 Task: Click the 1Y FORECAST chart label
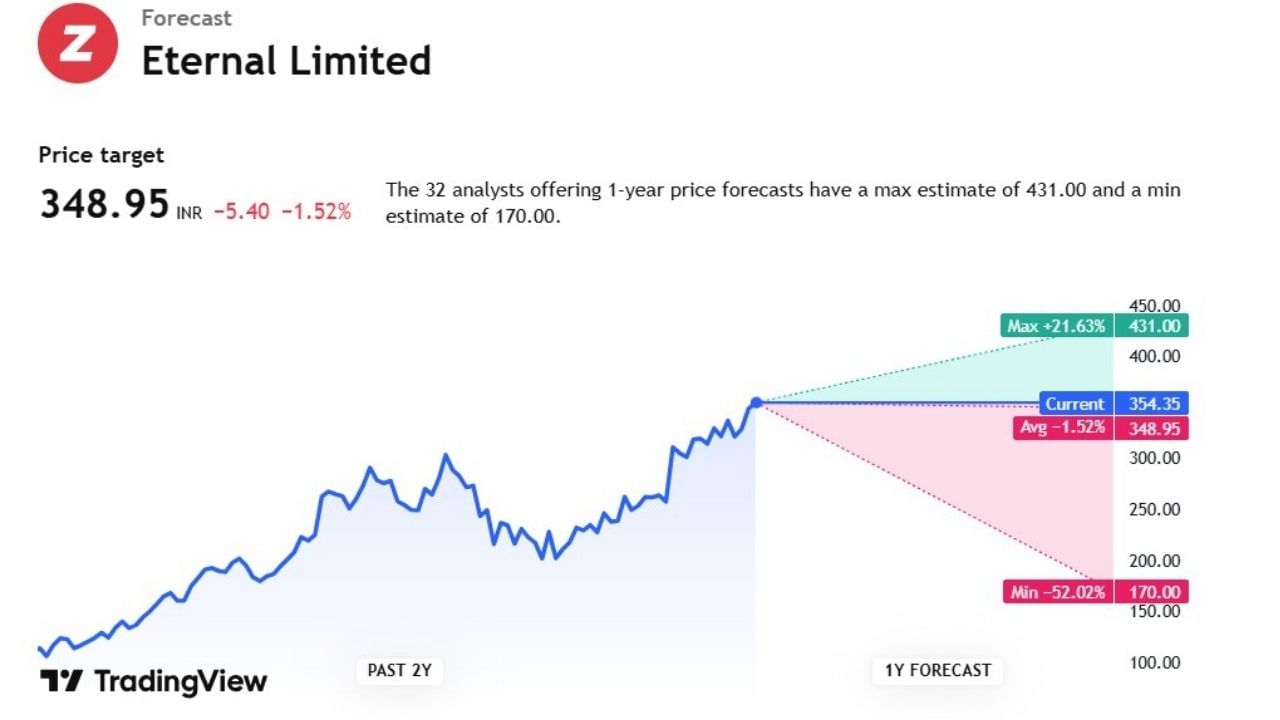[937, 670]
